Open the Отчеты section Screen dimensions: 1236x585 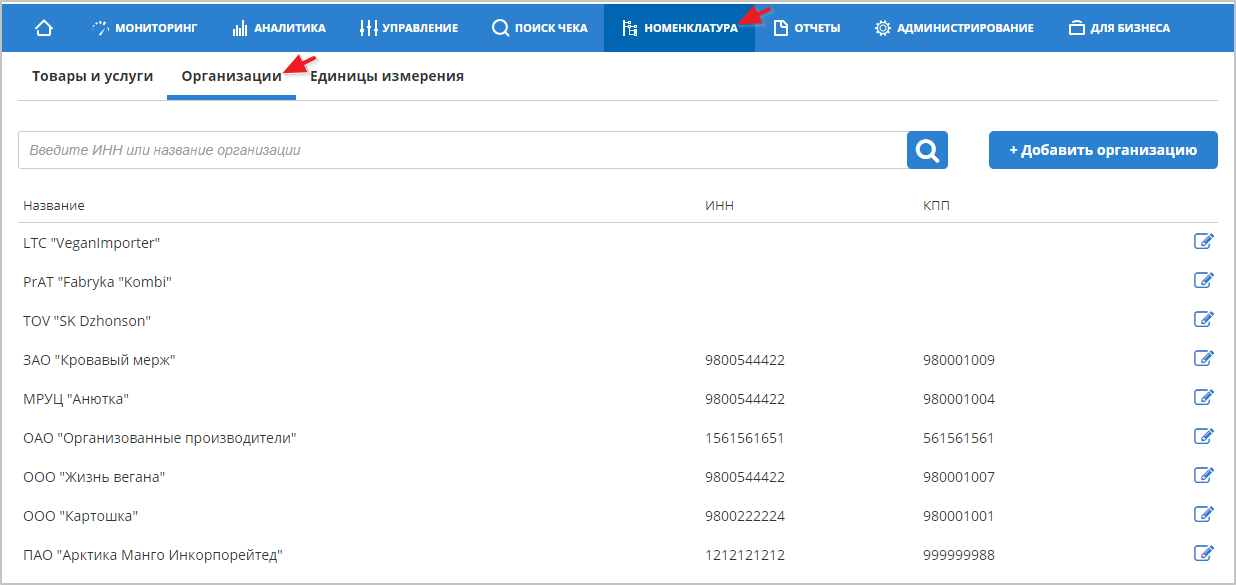(x=806, y=28)
